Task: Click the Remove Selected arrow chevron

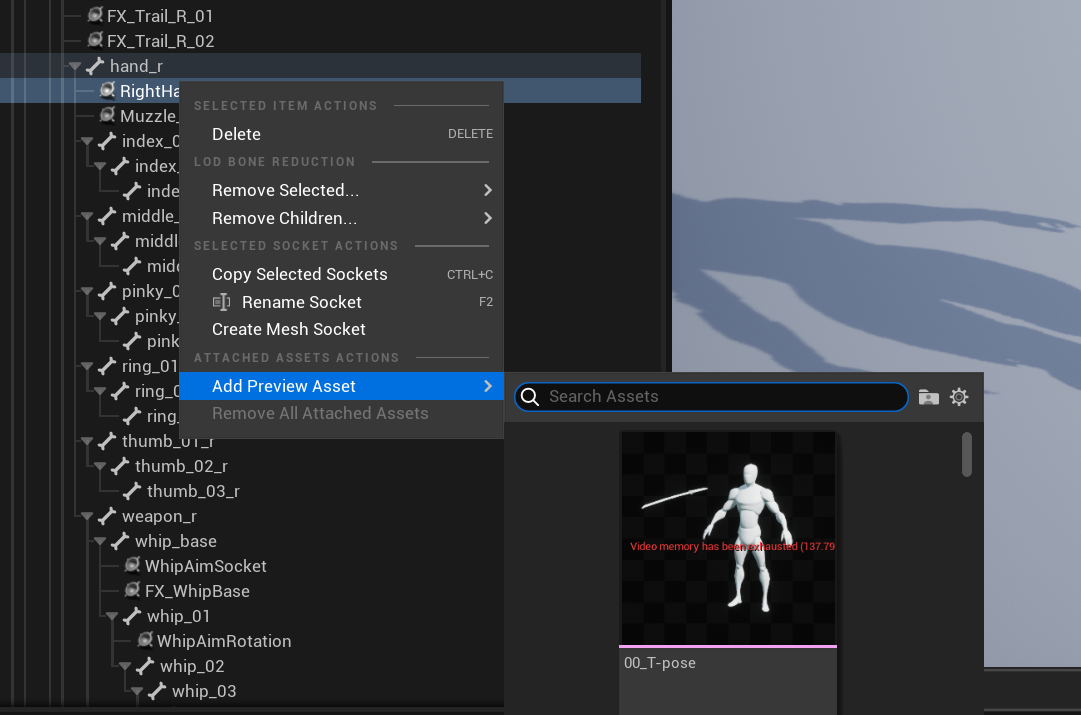Action: [488, 190]
